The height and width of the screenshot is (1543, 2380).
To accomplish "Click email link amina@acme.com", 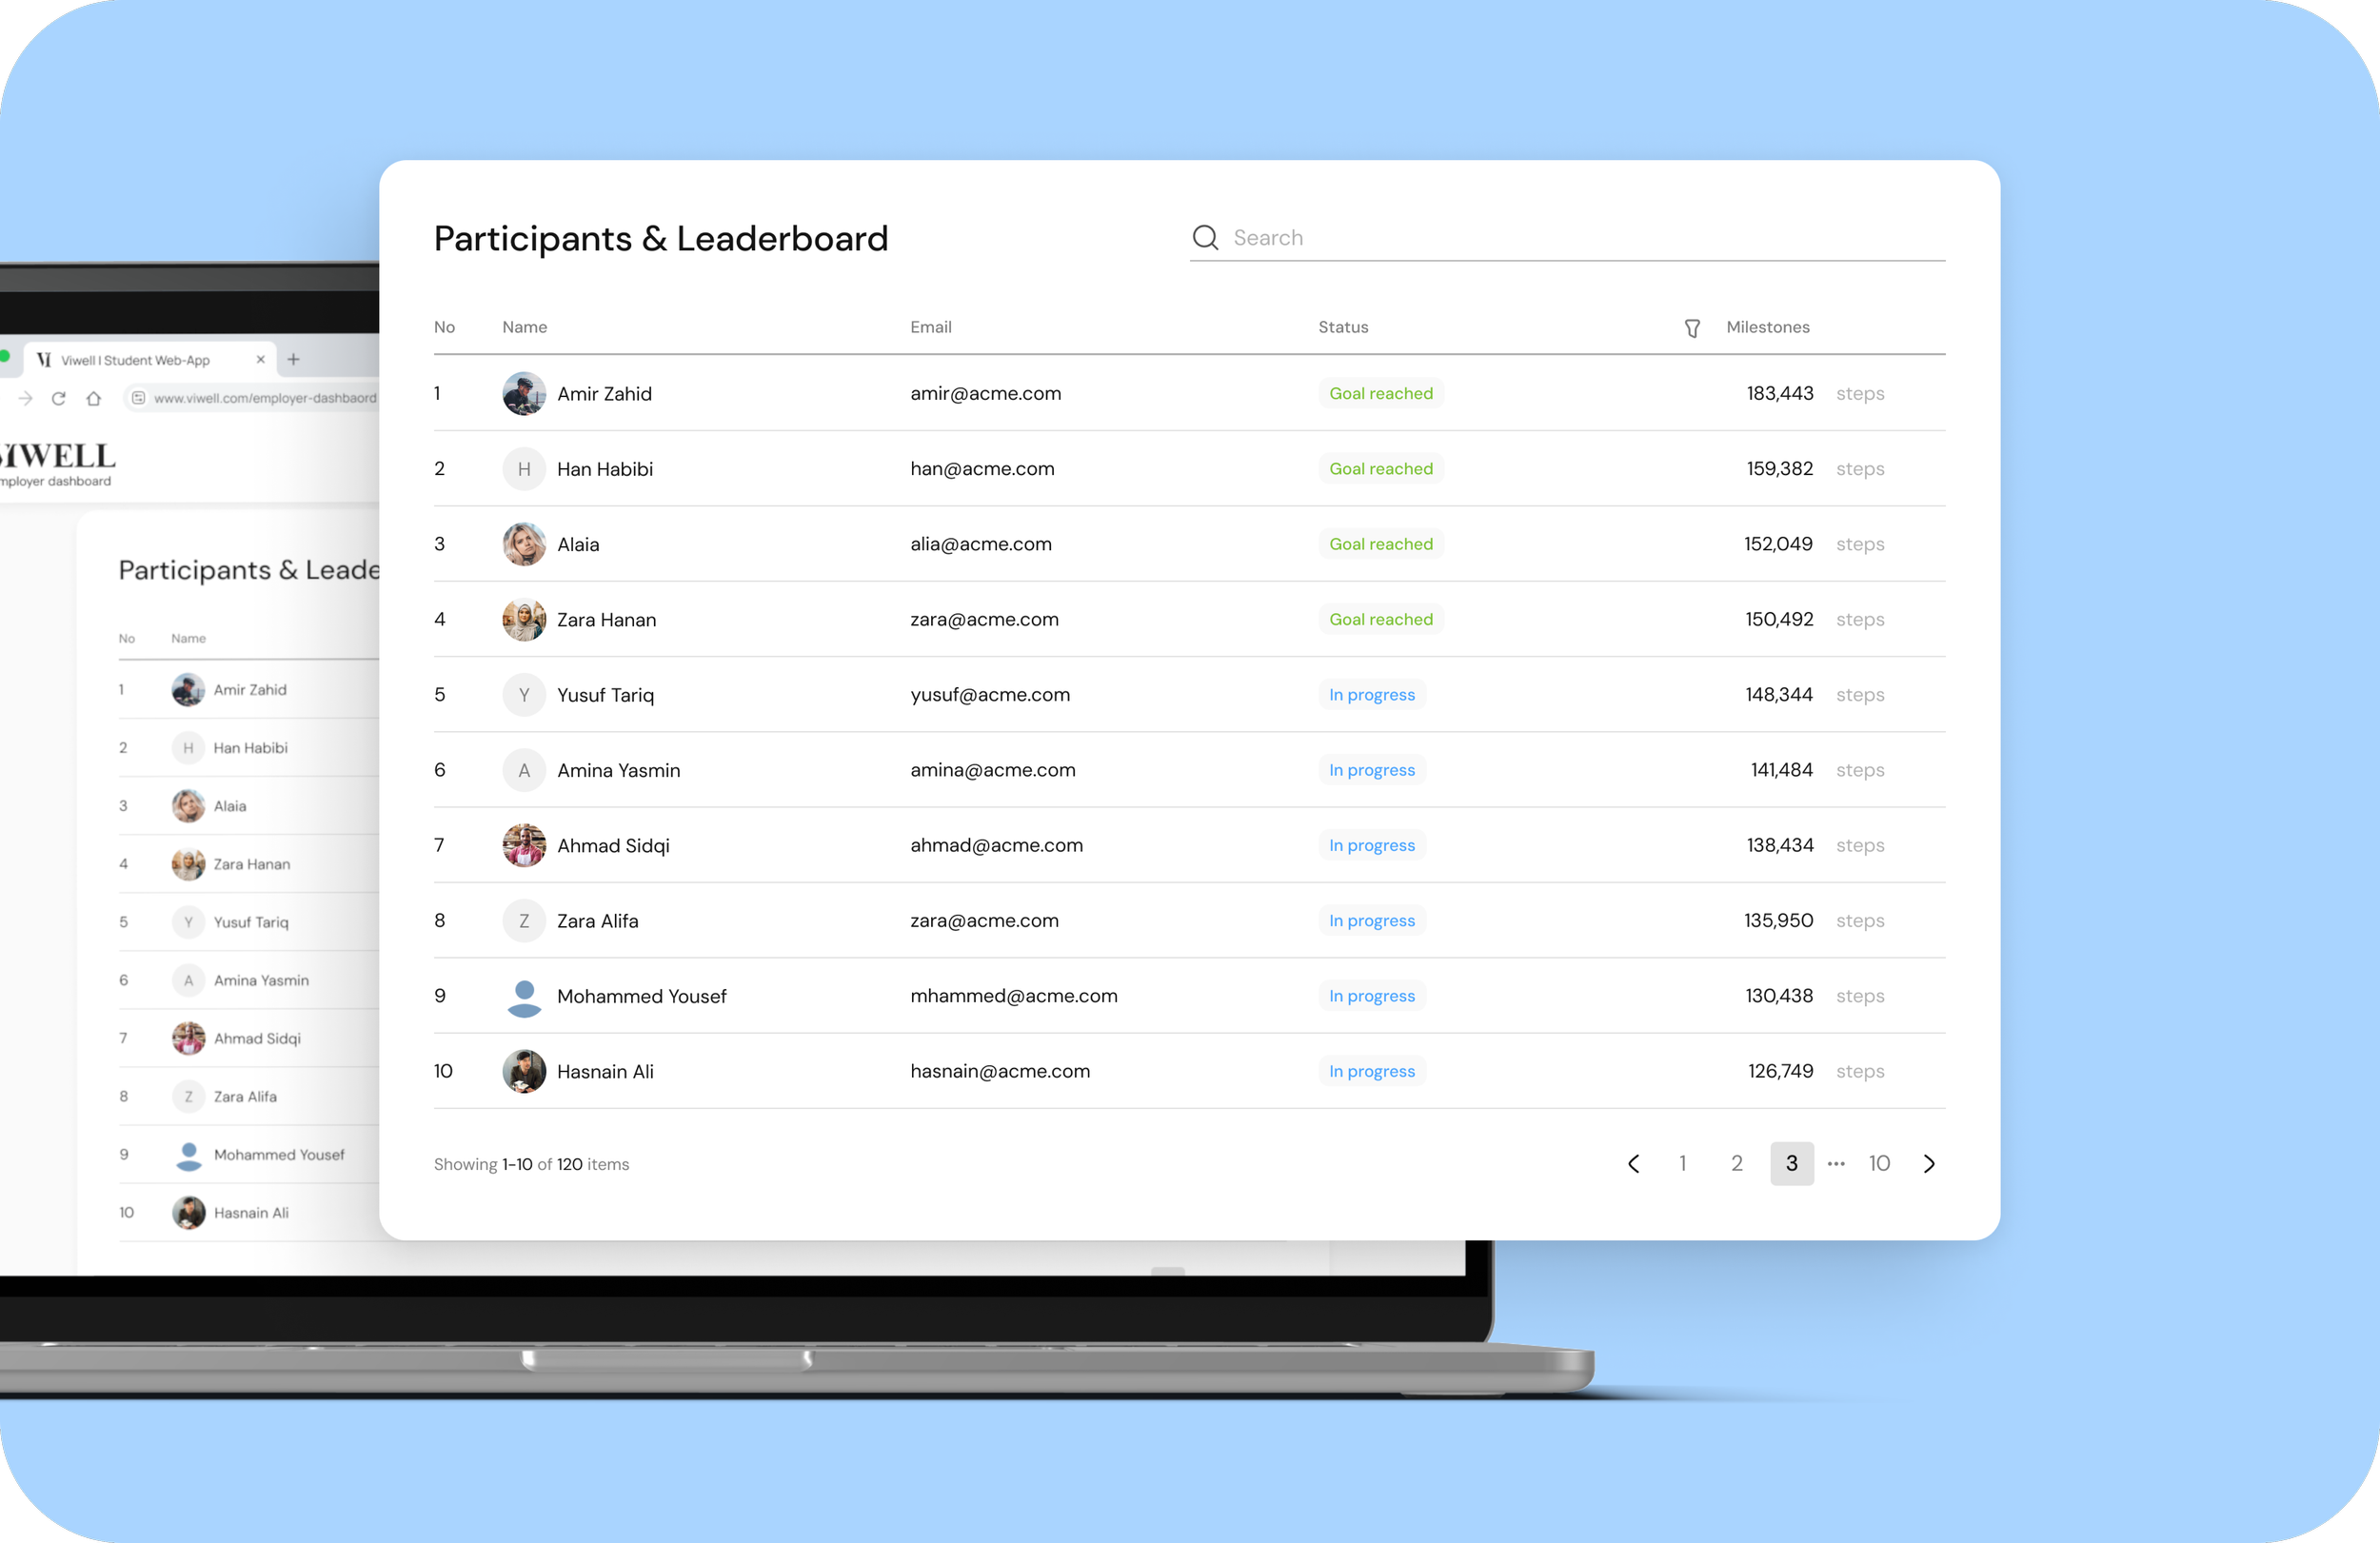I will 992,770.
